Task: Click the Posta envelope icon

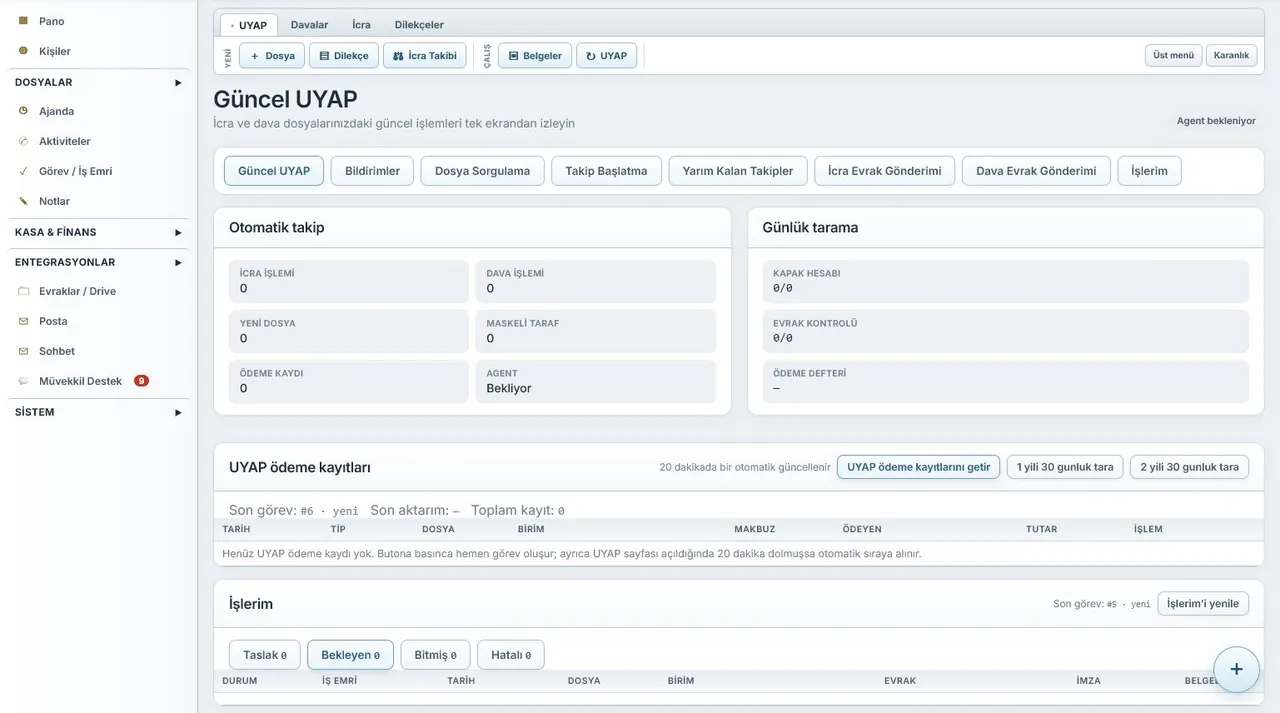Action: [x=23, y=321]
